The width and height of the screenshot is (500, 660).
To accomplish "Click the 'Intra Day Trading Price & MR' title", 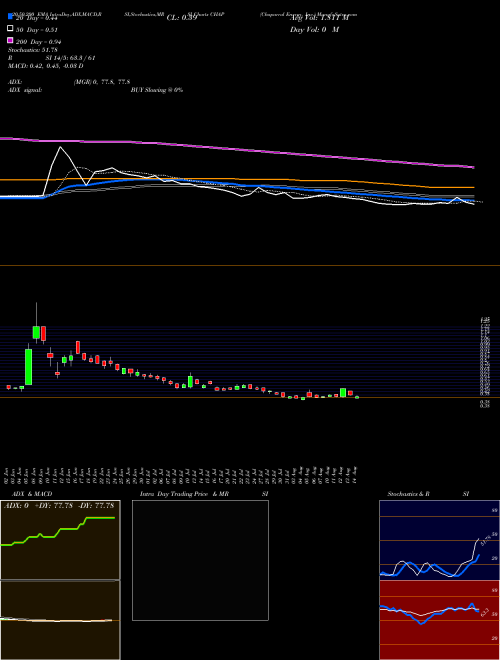I will click(184, 494).
